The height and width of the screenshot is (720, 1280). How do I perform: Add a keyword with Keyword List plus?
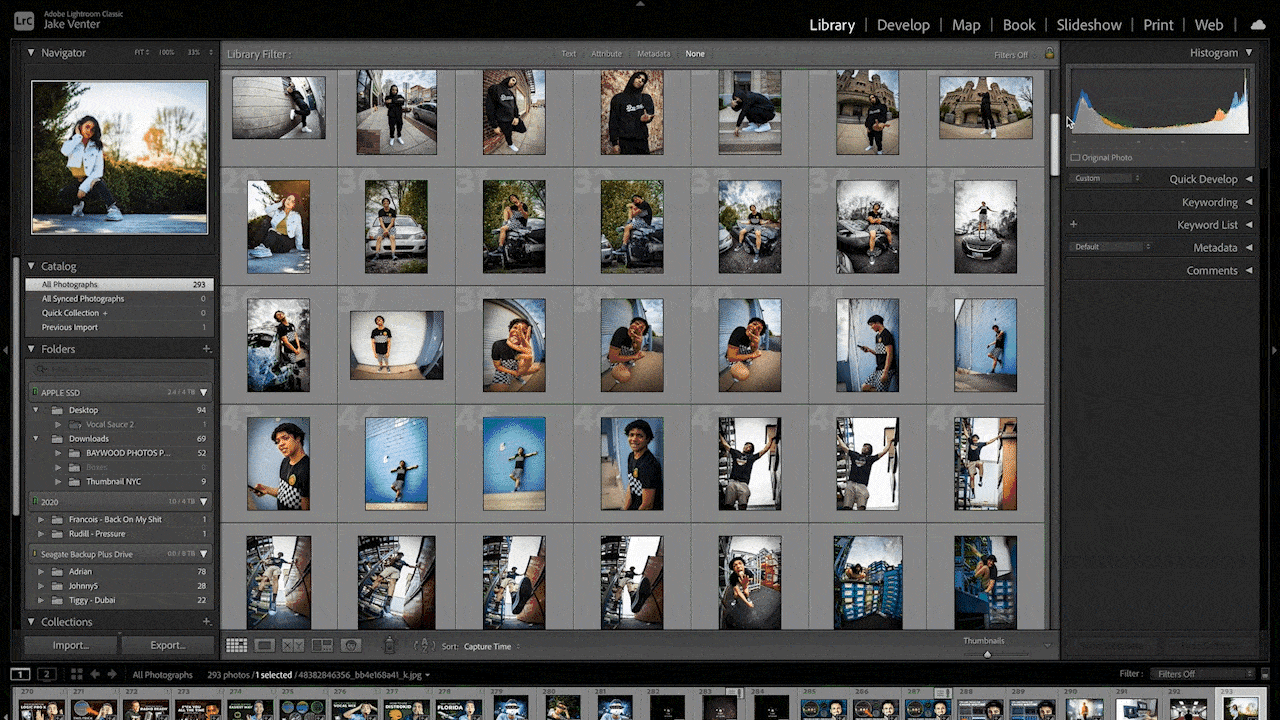(1073, 225)
